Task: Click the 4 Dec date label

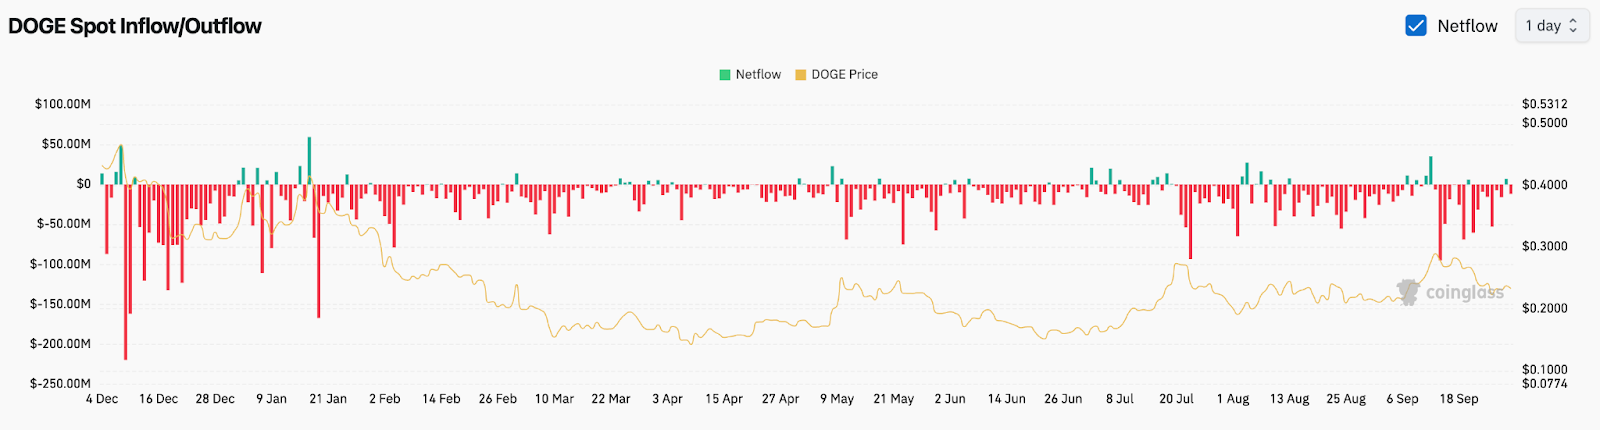Action: click(102, 399)
